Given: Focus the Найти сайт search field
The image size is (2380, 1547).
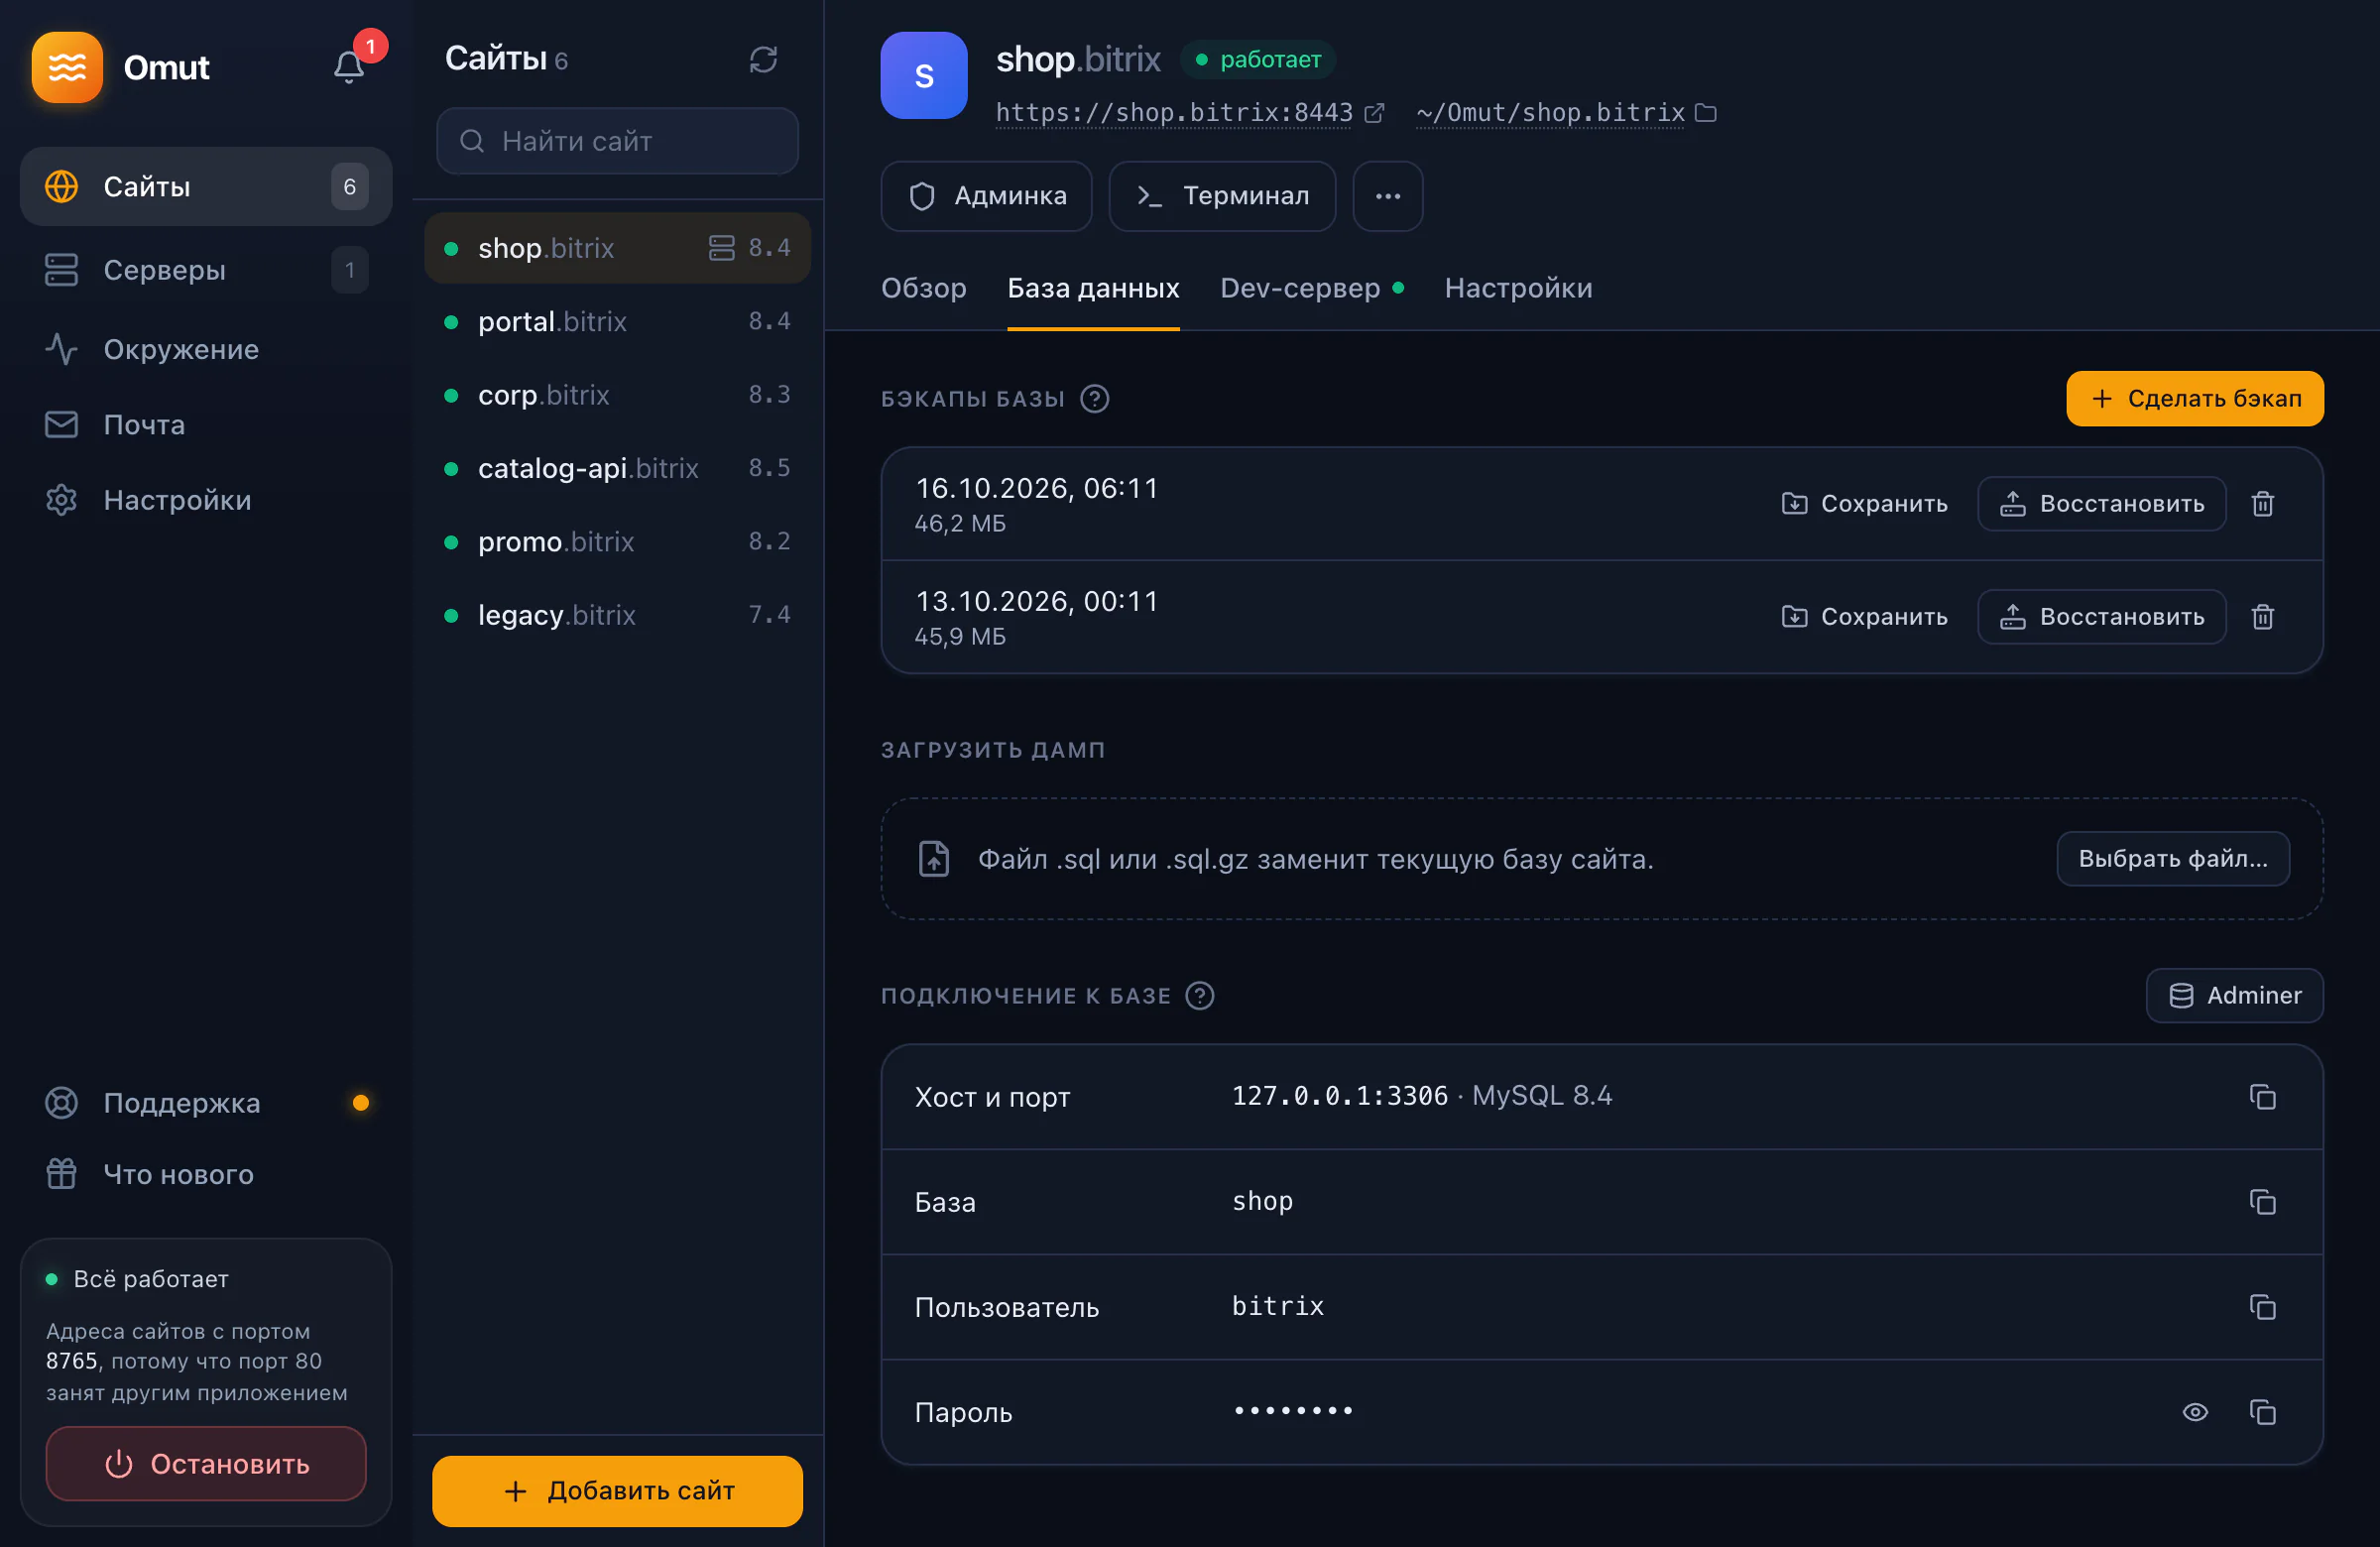Looking at the screenshot, I should 617,141.
